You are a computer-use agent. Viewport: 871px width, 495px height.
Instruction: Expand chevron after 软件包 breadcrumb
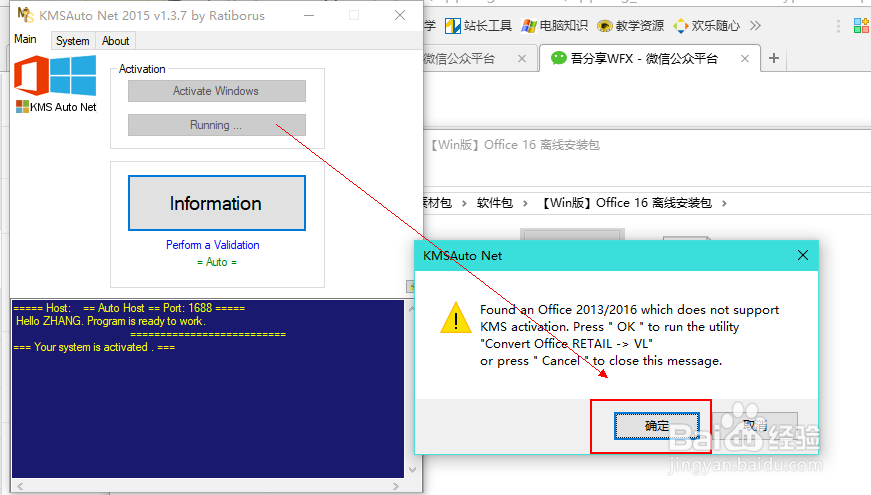click(x=525, y=203)
